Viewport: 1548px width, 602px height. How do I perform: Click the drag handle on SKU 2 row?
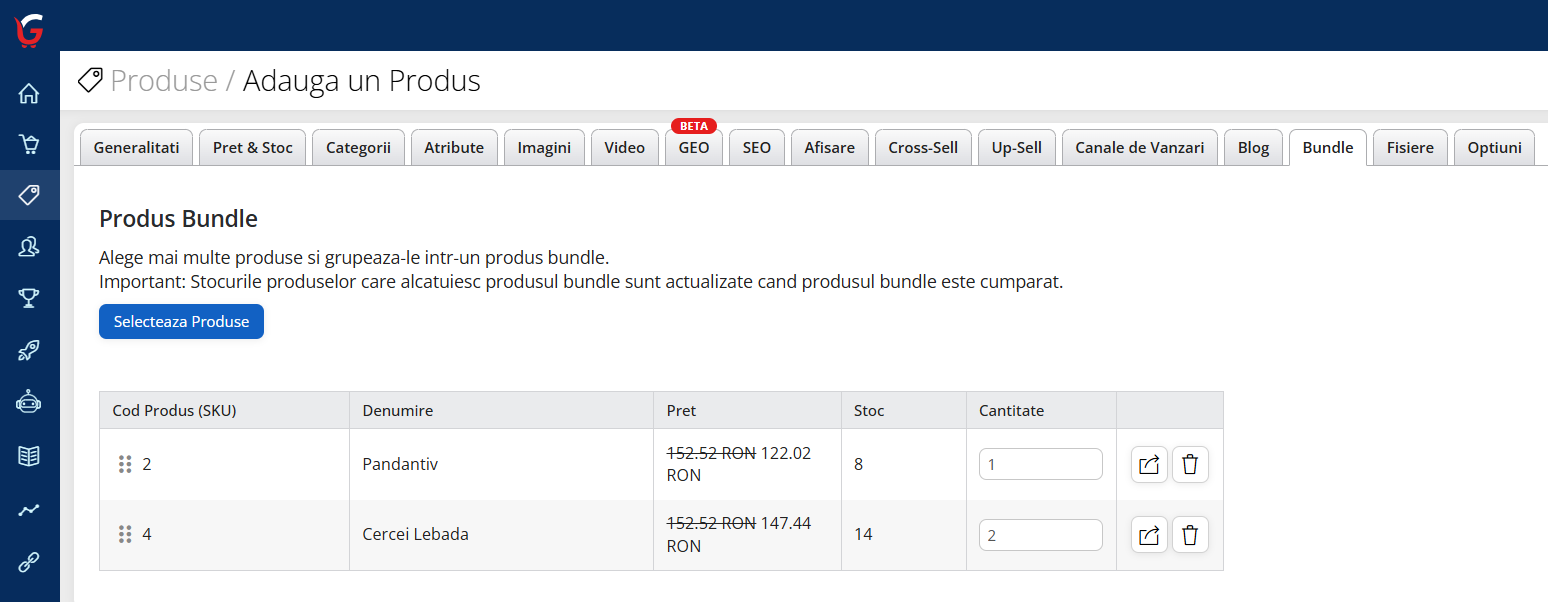[125, 464]
